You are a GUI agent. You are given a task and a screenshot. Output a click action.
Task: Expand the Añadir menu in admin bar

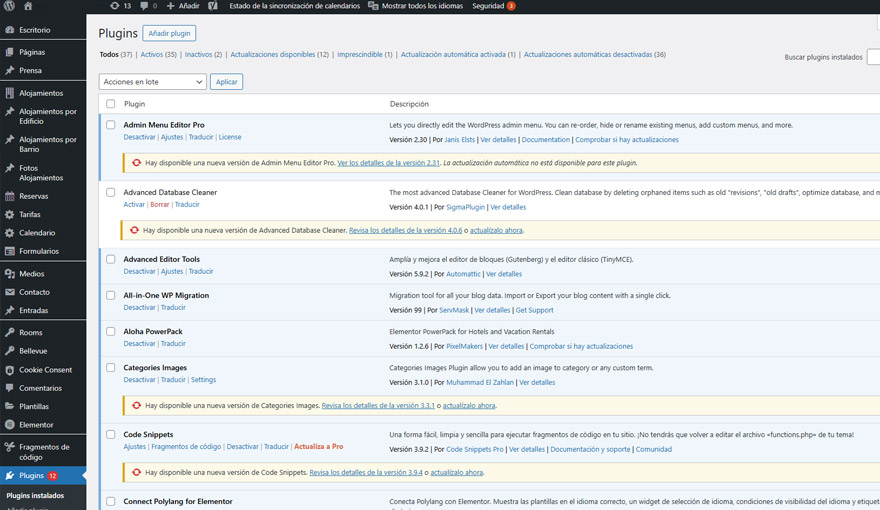tap(183, 6)
